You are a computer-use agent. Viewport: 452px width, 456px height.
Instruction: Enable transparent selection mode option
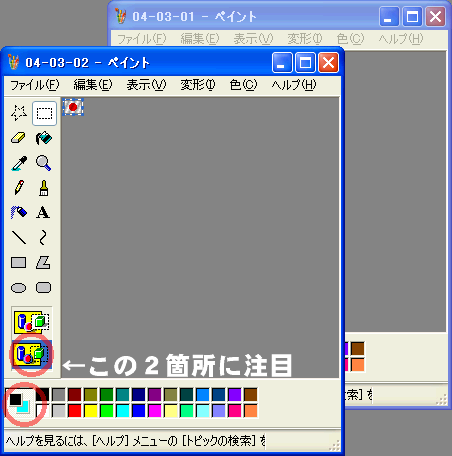(32, 354)
